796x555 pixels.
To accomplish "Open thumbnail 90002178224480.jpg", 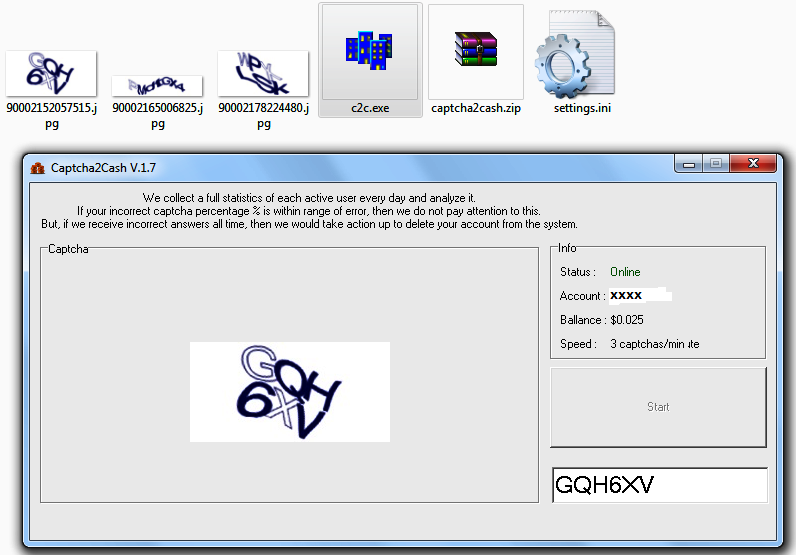I will (262, 73).
